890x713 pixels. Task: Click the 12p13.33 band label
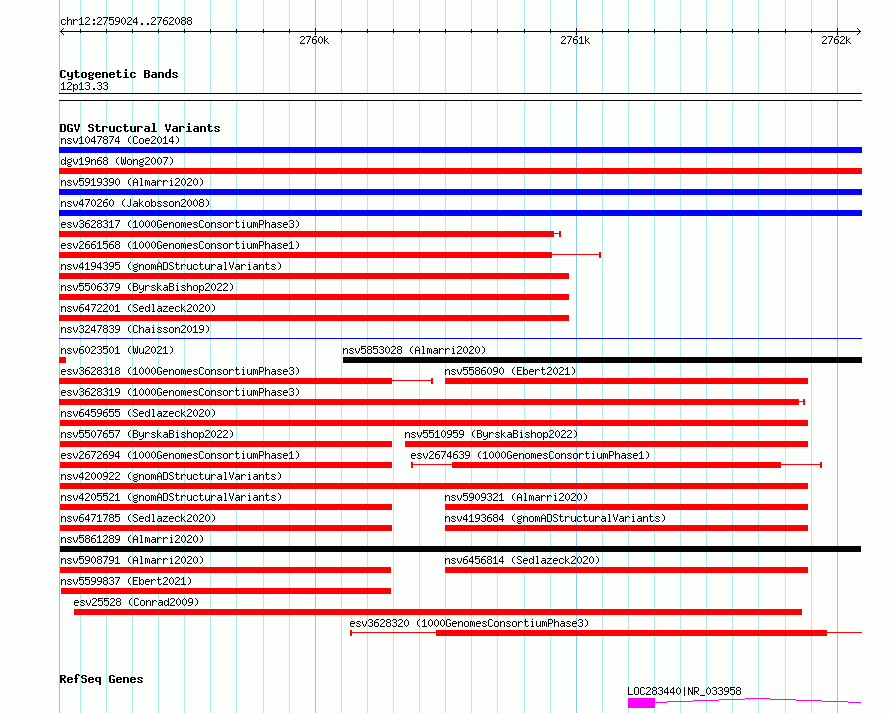point(84,86)
